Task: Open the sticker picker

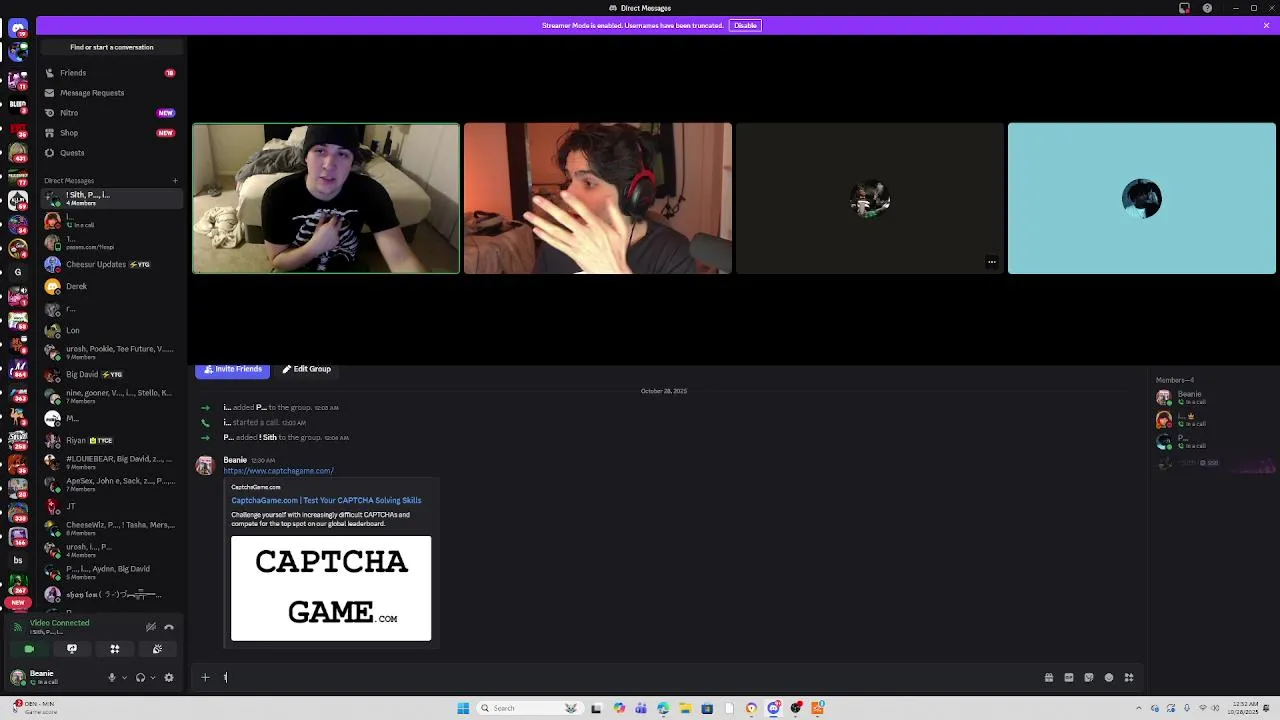Action: click(1089, 678)
